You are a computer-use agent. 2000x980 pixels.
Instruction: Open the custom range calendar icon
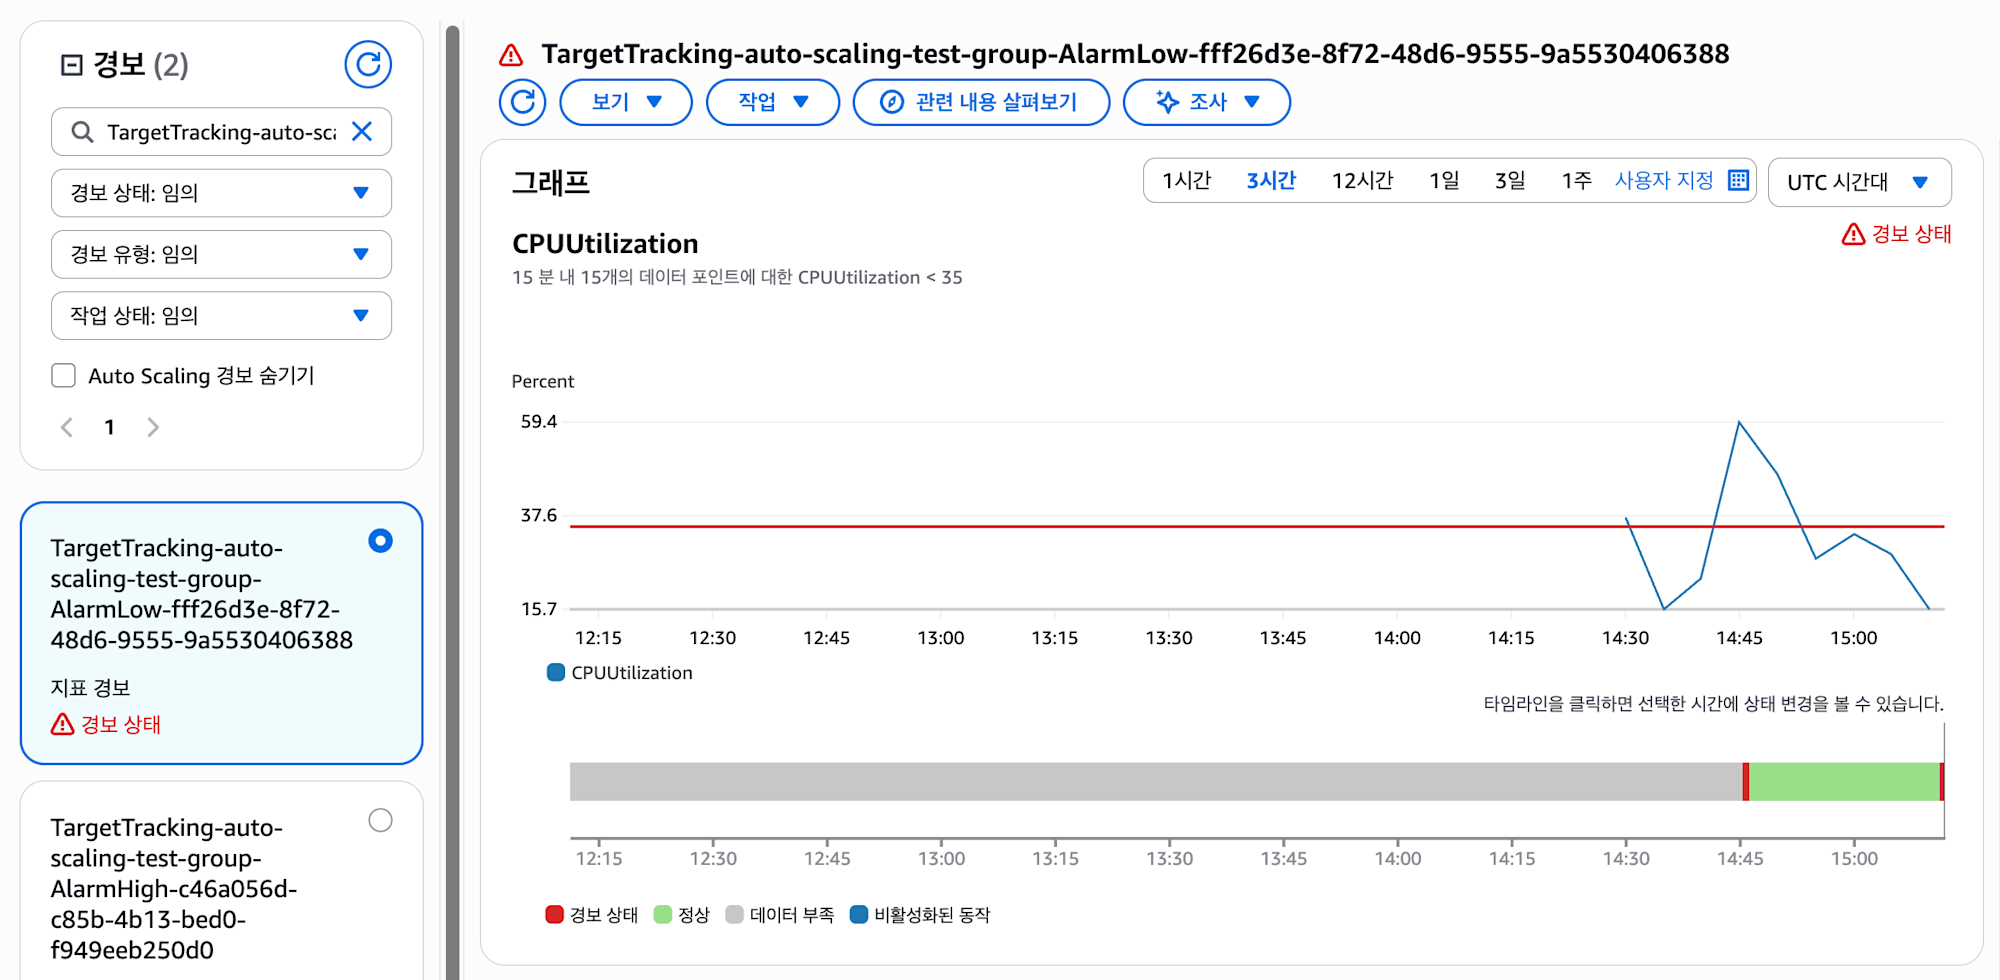click(1738, 180)
